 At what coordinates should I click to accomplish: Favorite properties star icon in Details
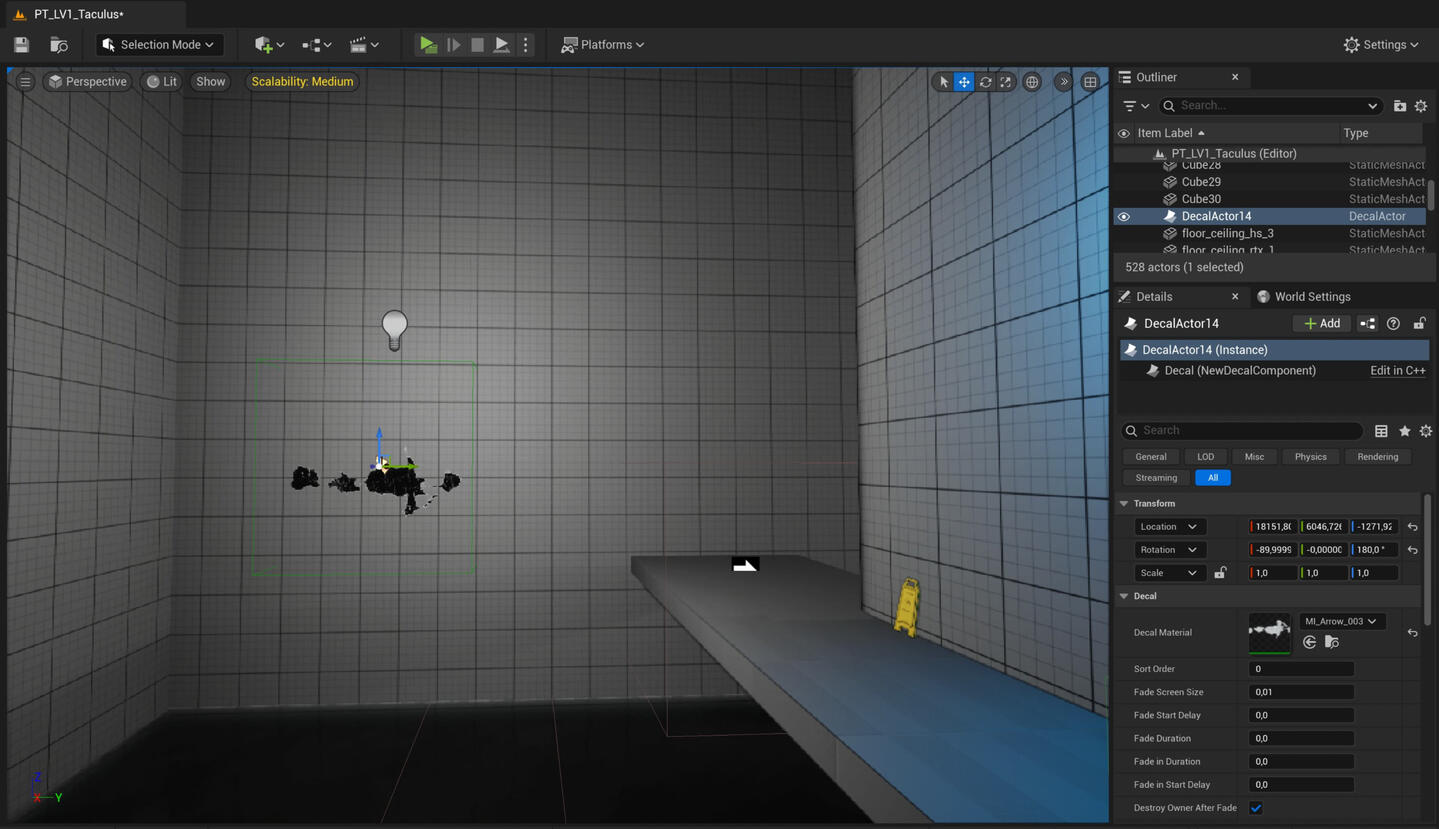[1404, 431]
